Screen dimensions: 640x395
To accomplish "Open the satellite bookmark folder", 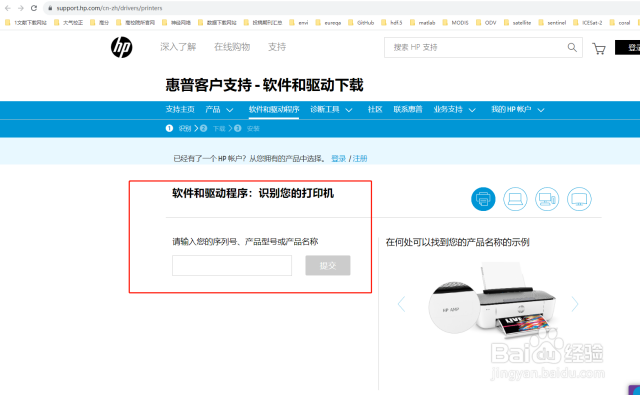I will (518, 23).
